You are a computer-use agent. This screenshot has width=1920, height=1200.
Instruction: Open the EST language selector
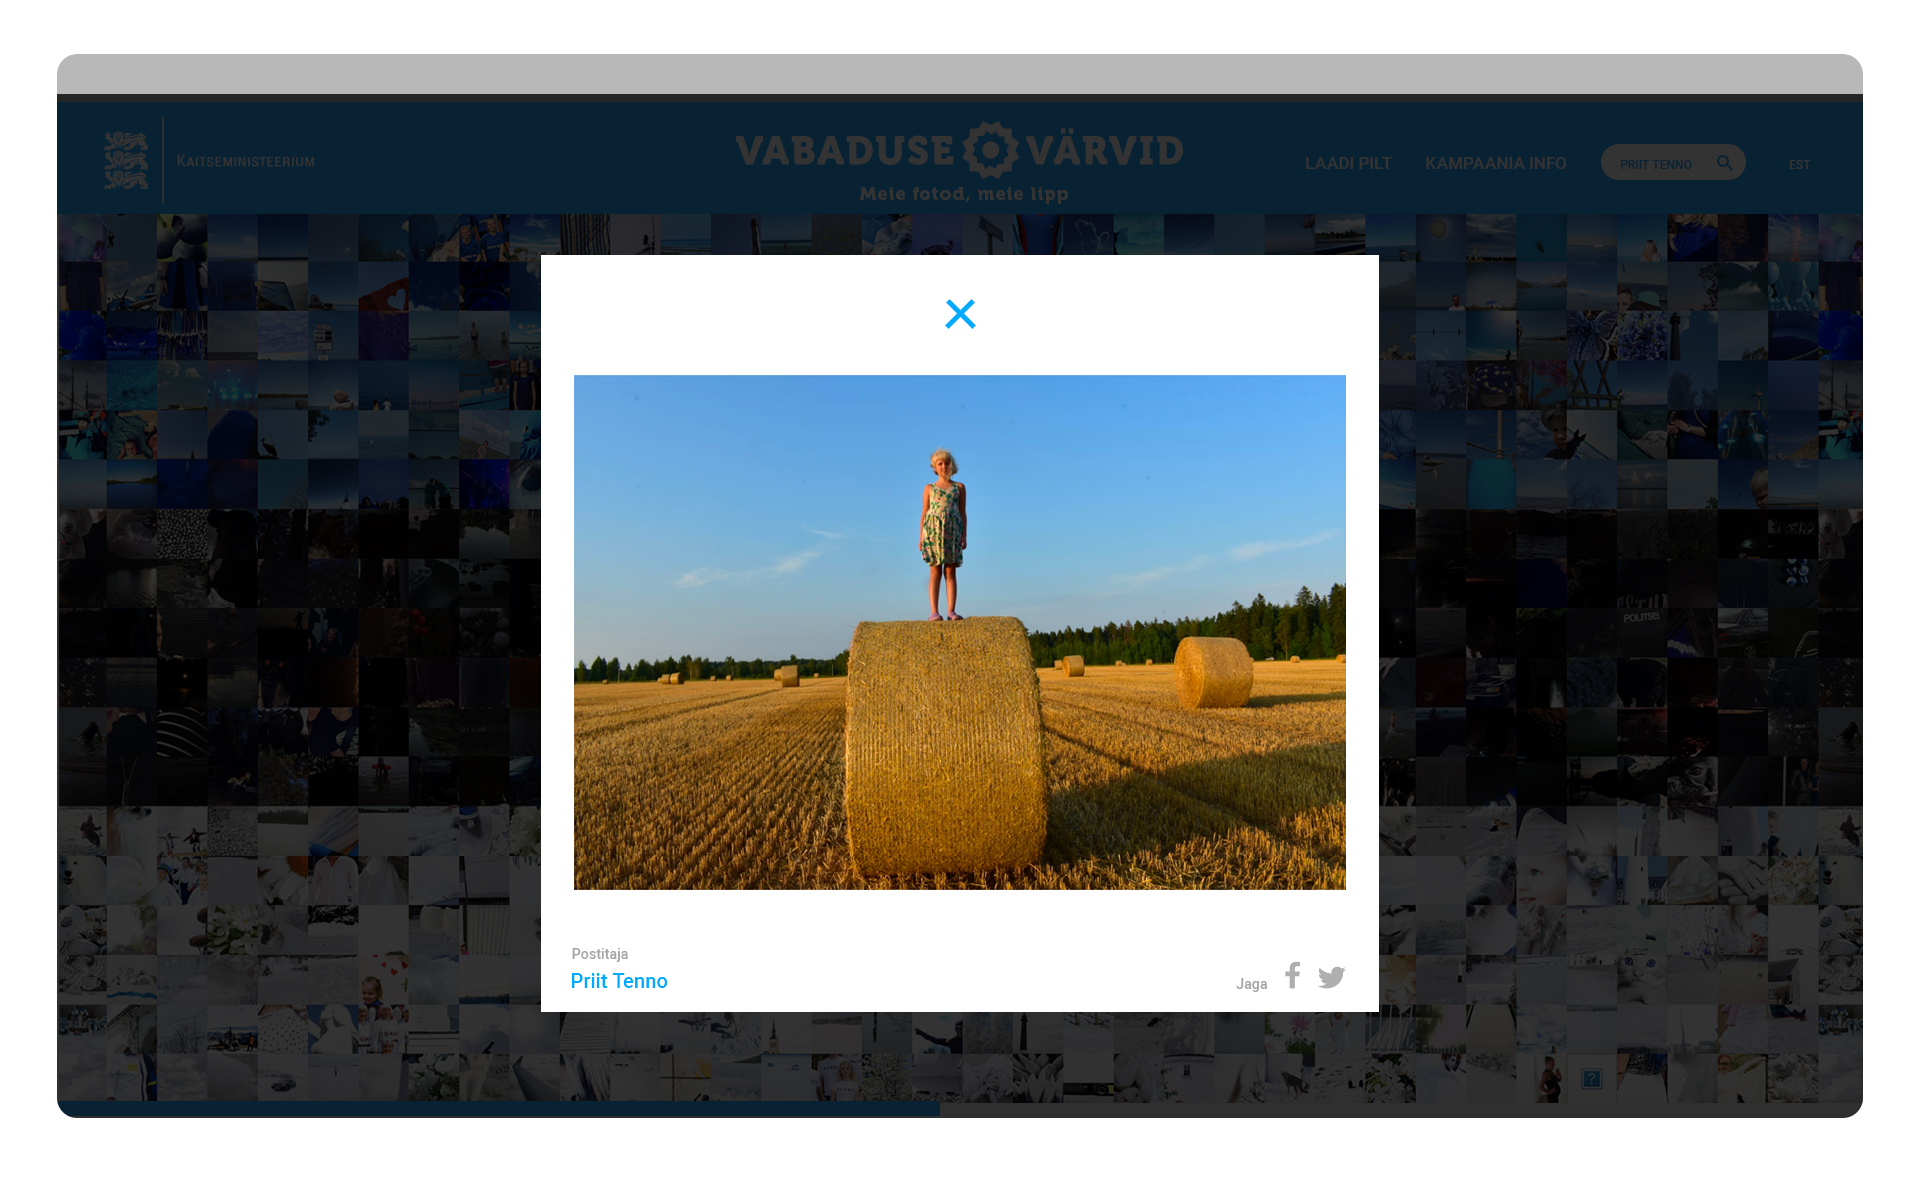click(x=1799, y=164)
